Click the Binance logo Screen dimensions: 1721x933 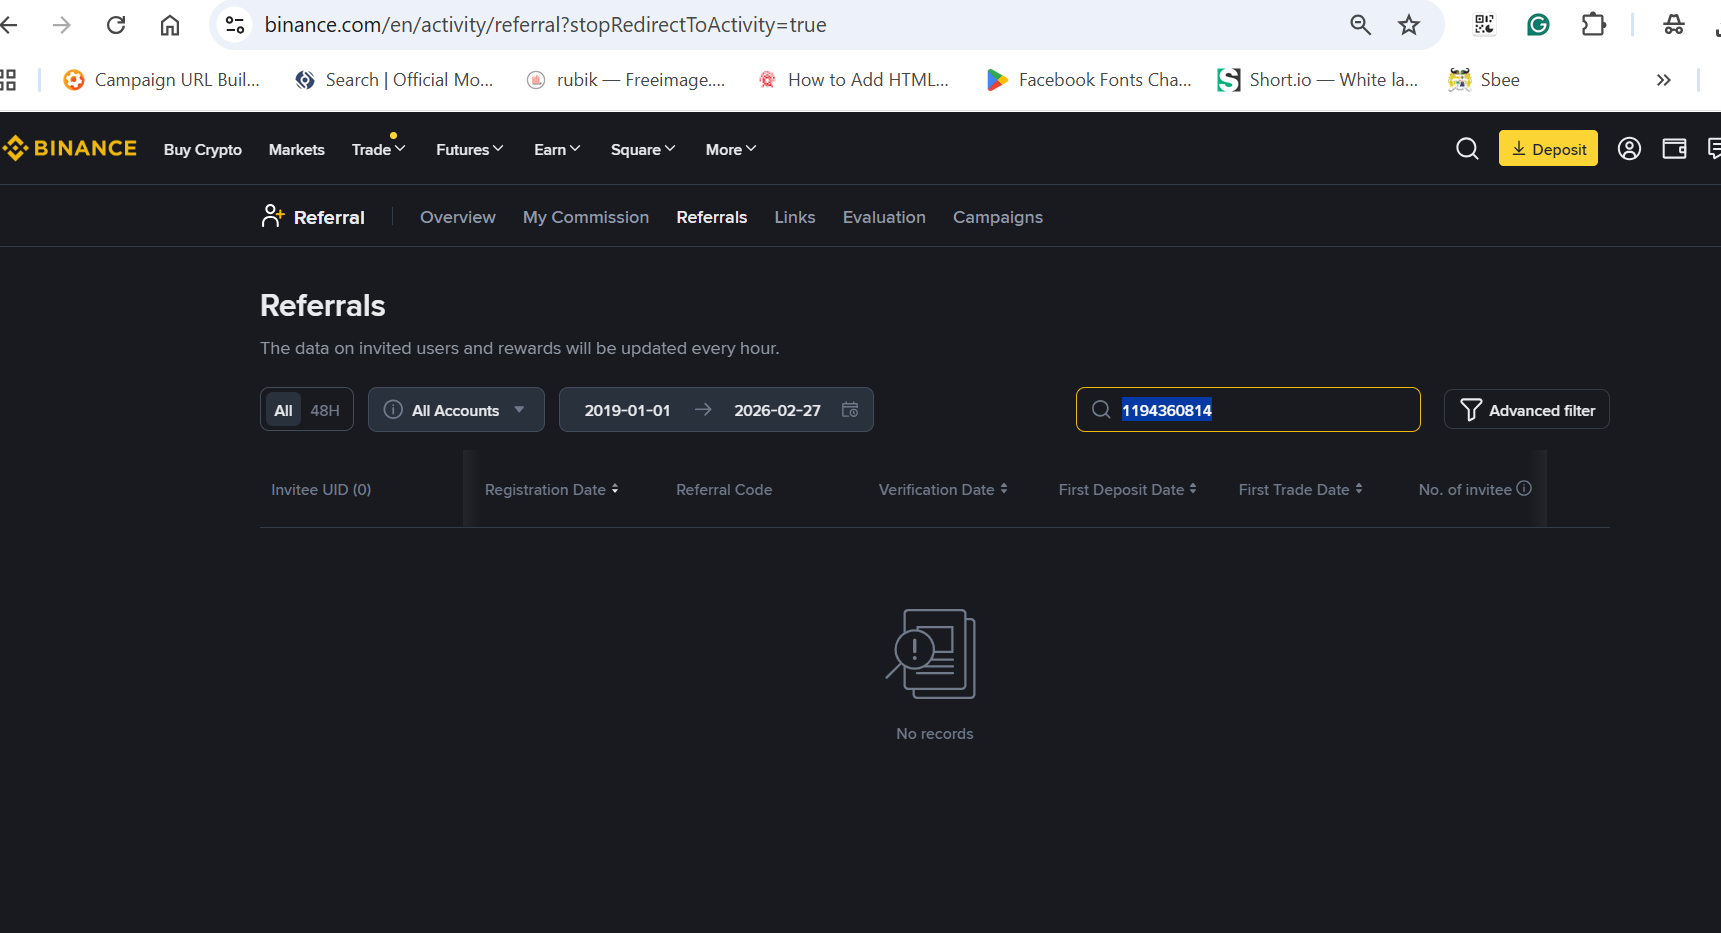tap(69, 149)
